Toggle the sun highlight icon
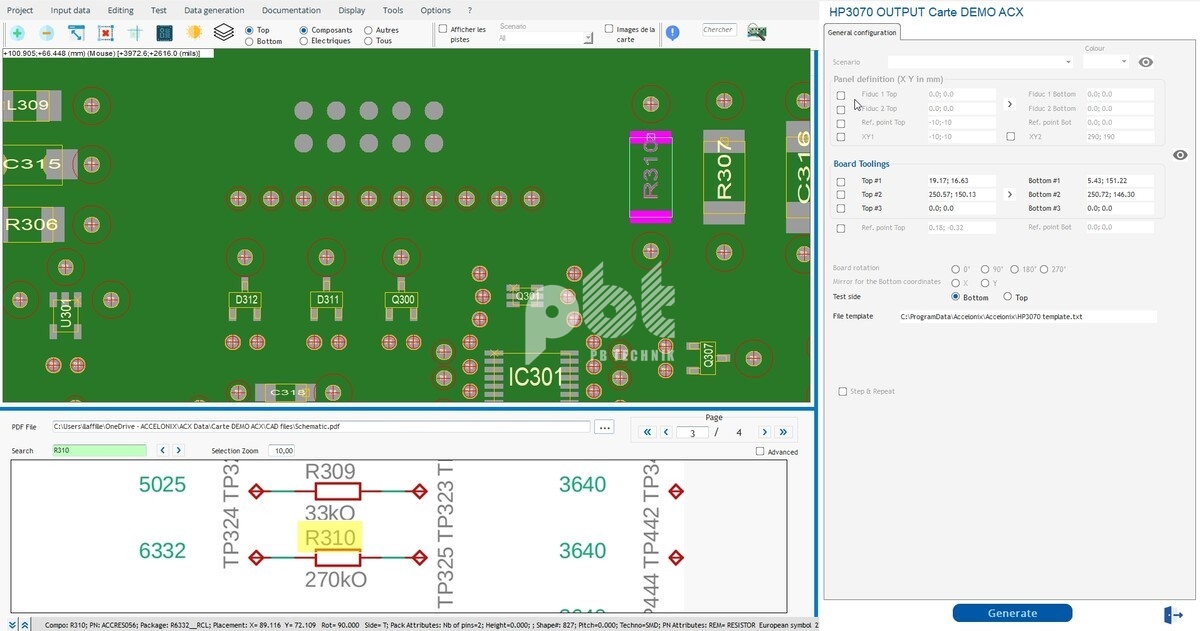This screenshot has width=1200, height=631. click(194, 33)
